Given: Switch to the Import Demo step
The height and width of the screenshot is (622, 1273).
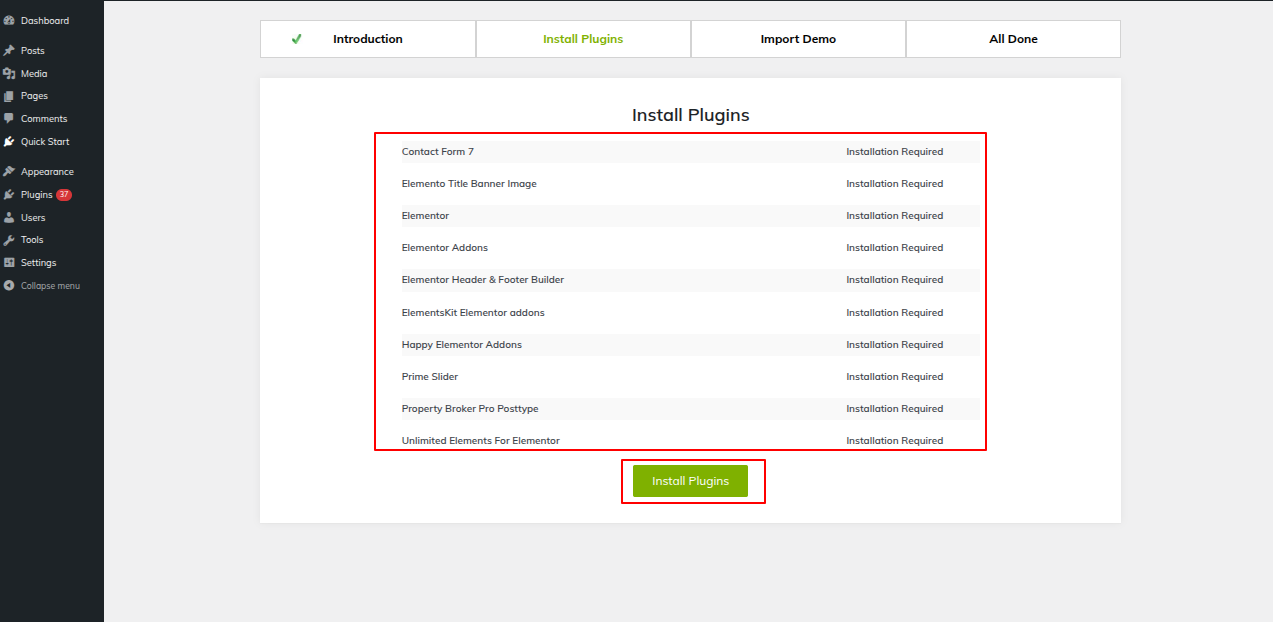Looking at the screenshot, I should (x=797, y=39).
